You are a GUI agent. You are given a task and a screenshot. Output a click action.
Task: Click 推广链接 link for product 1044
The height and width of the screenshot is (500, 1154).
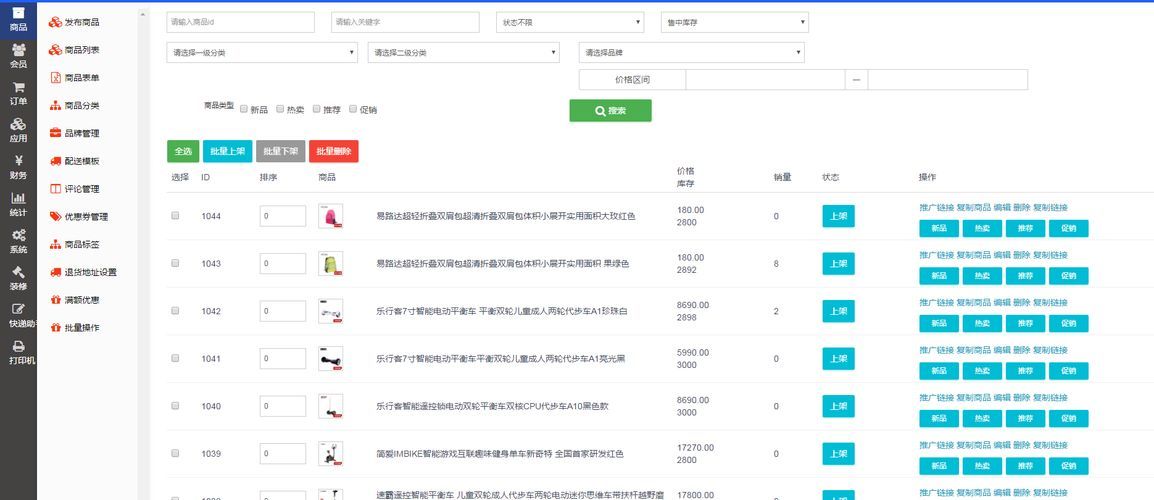[936, 208]
